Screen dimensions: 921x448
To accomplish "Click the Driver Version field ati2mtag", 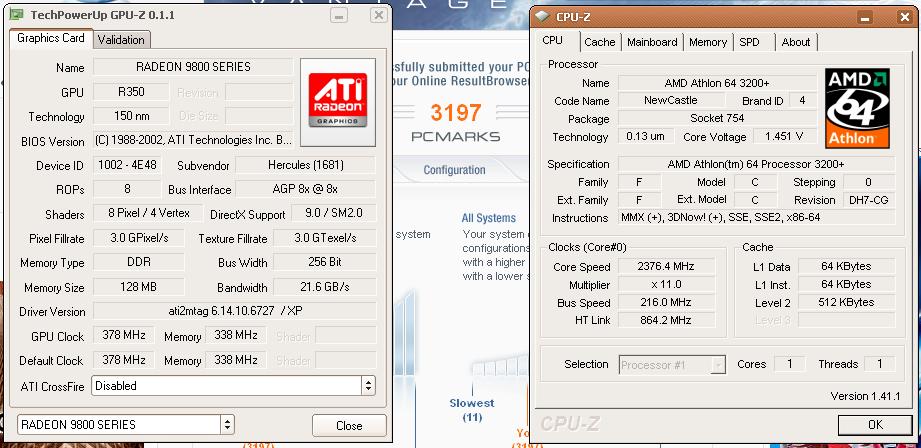I will [x=235, y=311].
